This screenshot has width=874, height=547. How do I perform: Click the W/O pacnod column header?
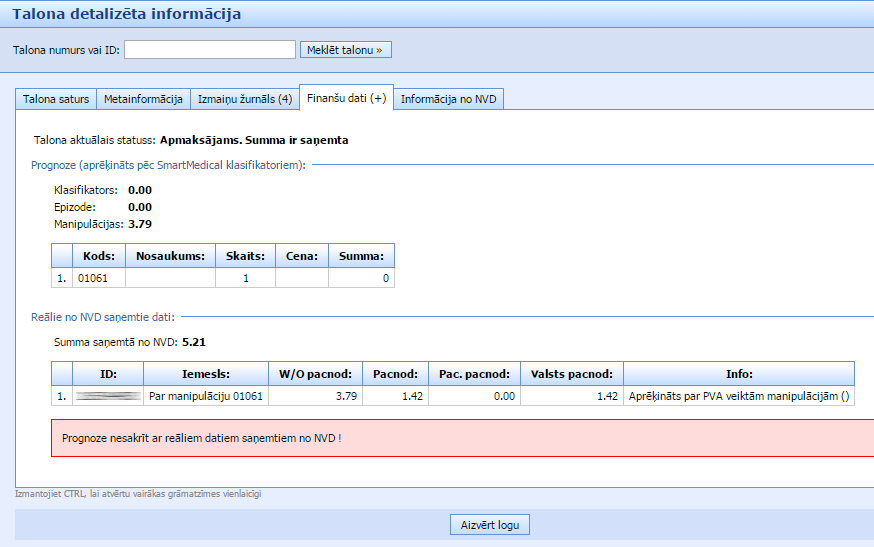[x=315, y=373]
